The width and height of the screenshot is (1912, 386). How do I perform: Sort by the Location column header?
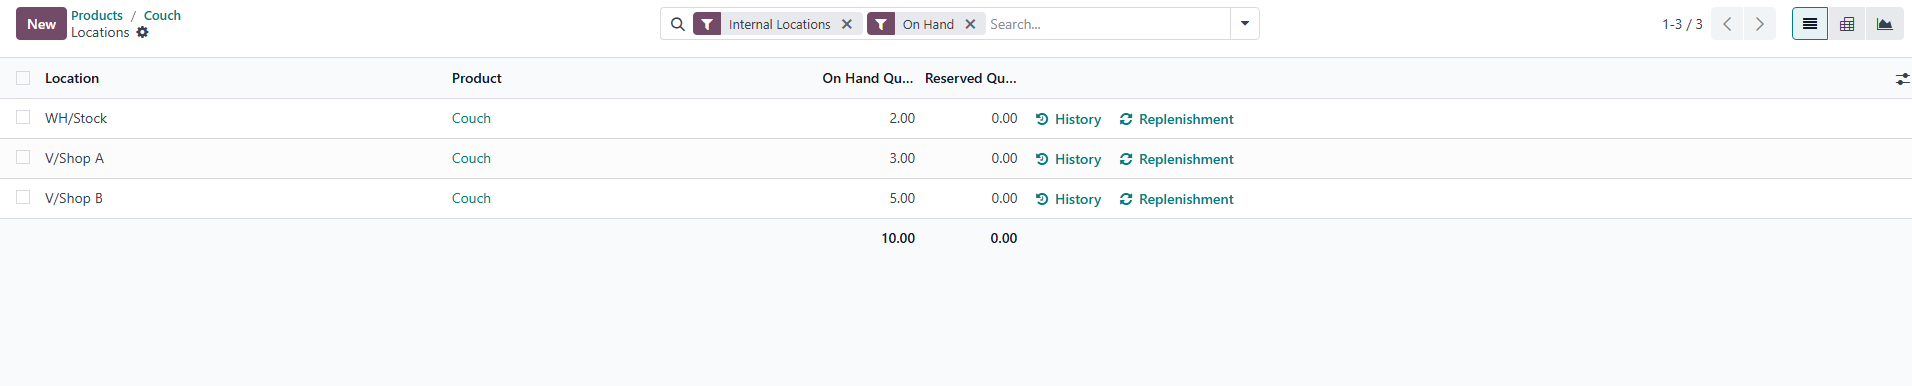[72, 78]
